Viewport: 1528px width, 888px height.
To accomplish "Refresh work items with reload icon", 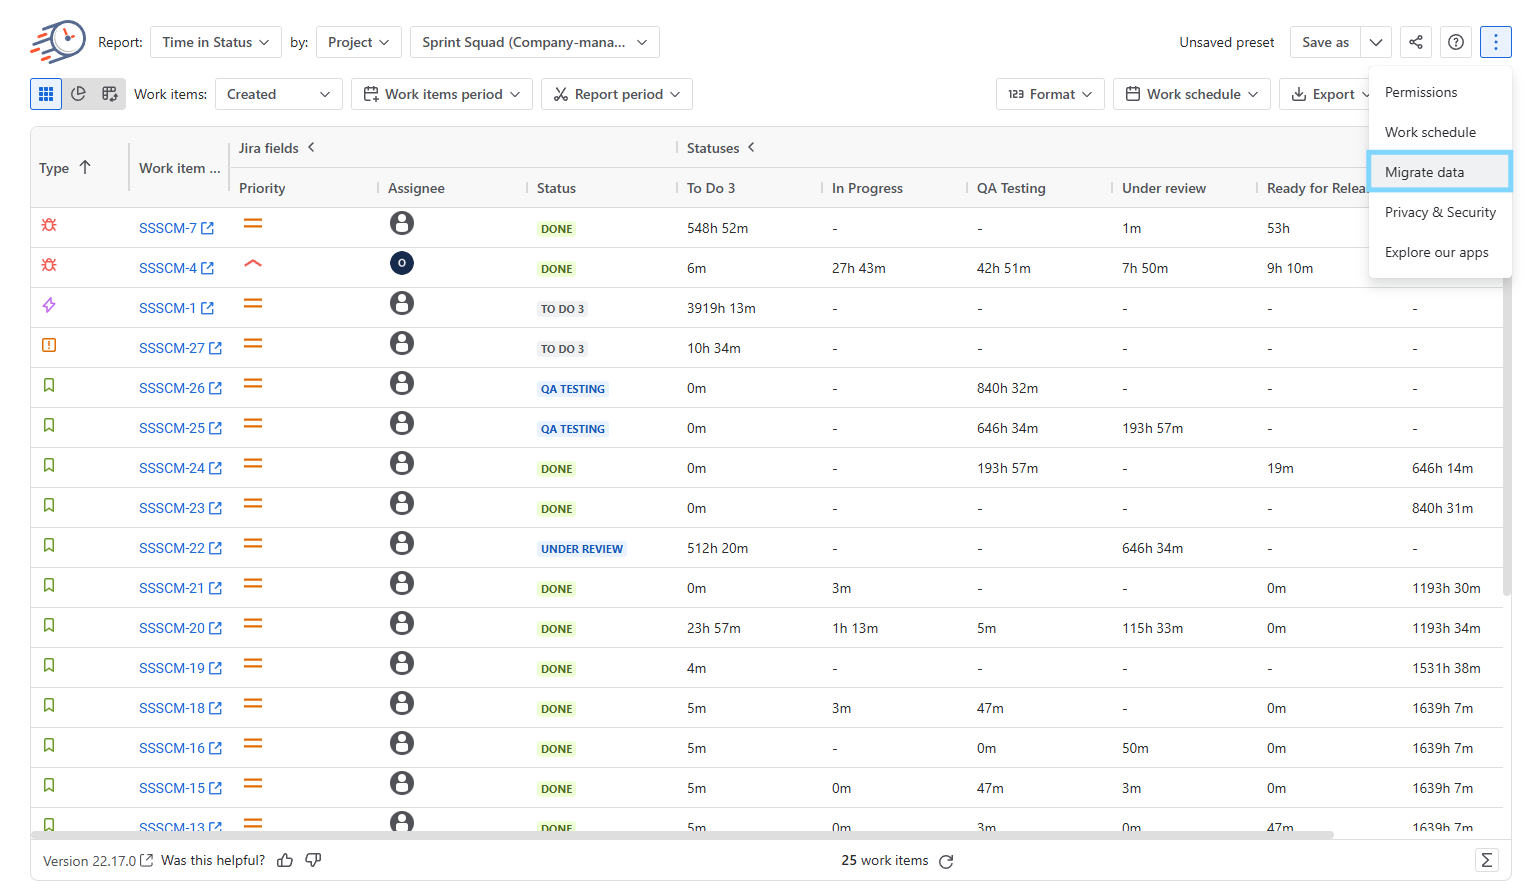I will click(x=946, y=861).
